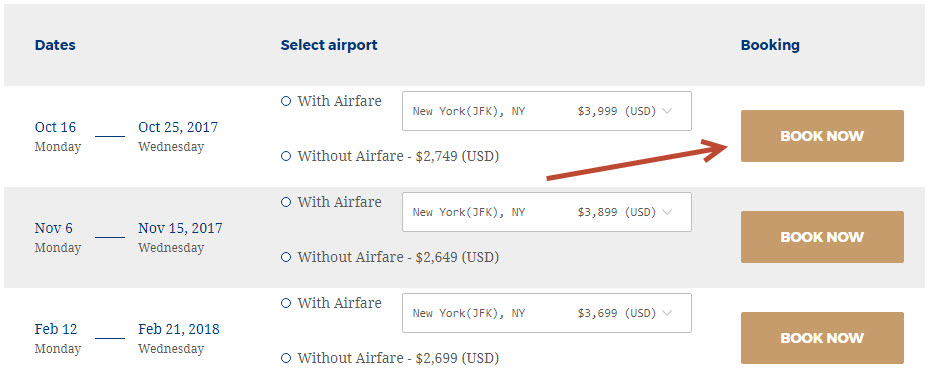Image resolution: width=929 pixels, height=389 pixels.
Task: Choose Without Airfare $2,749 option
Action: click(286, 156)
